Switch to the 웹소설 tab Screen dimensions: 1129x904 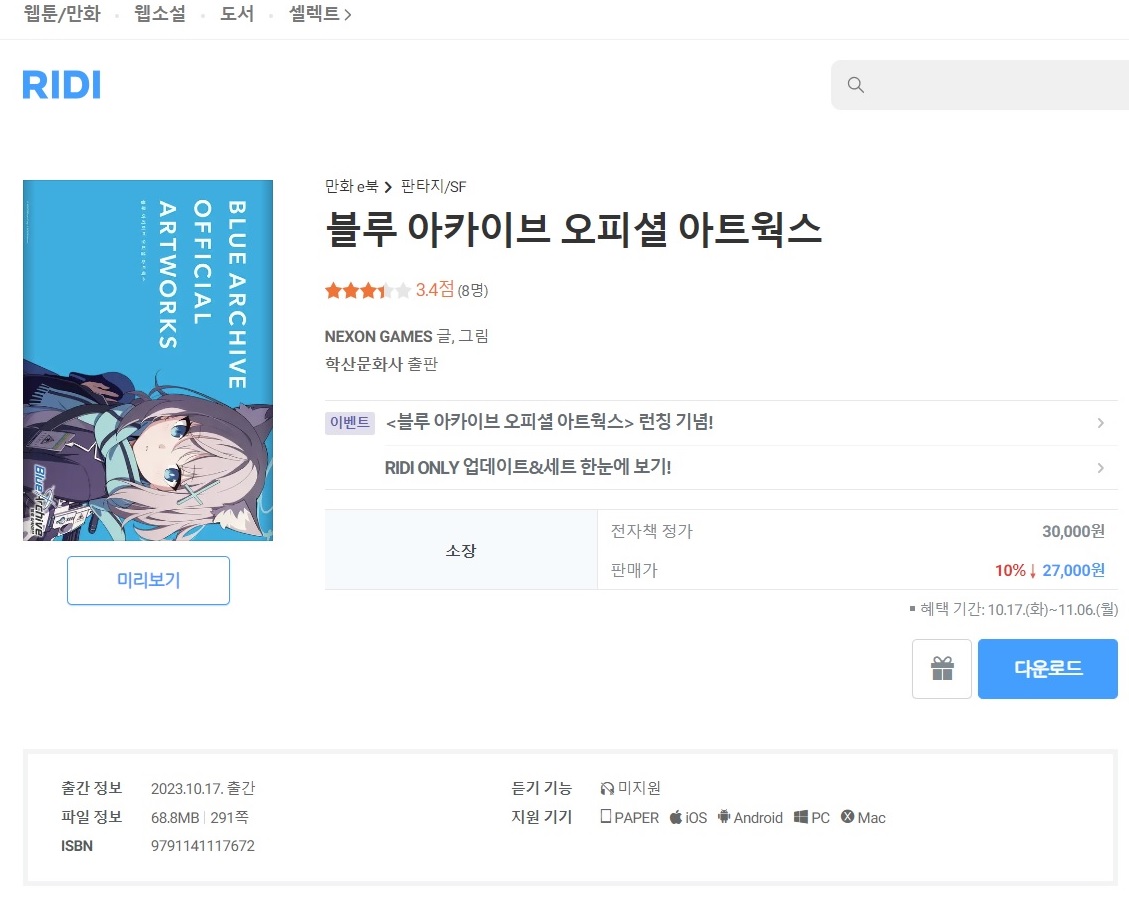160,15
